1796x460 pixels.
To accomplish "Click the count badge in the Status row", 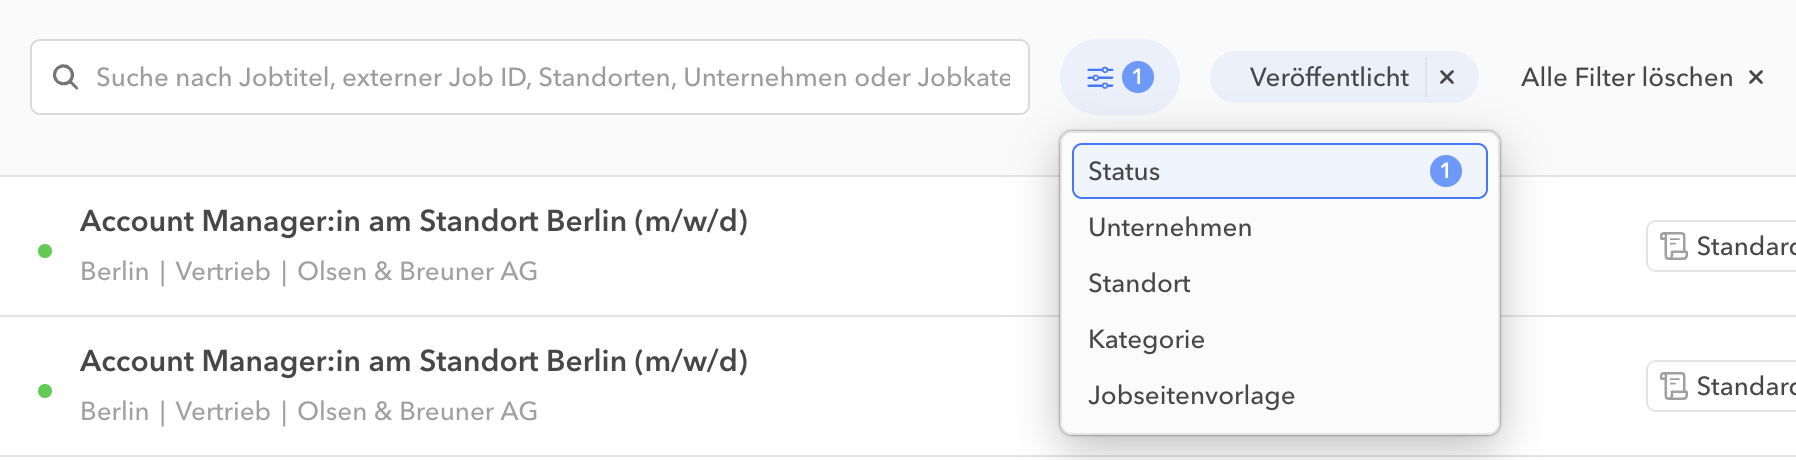I will tap(1445, 171).
